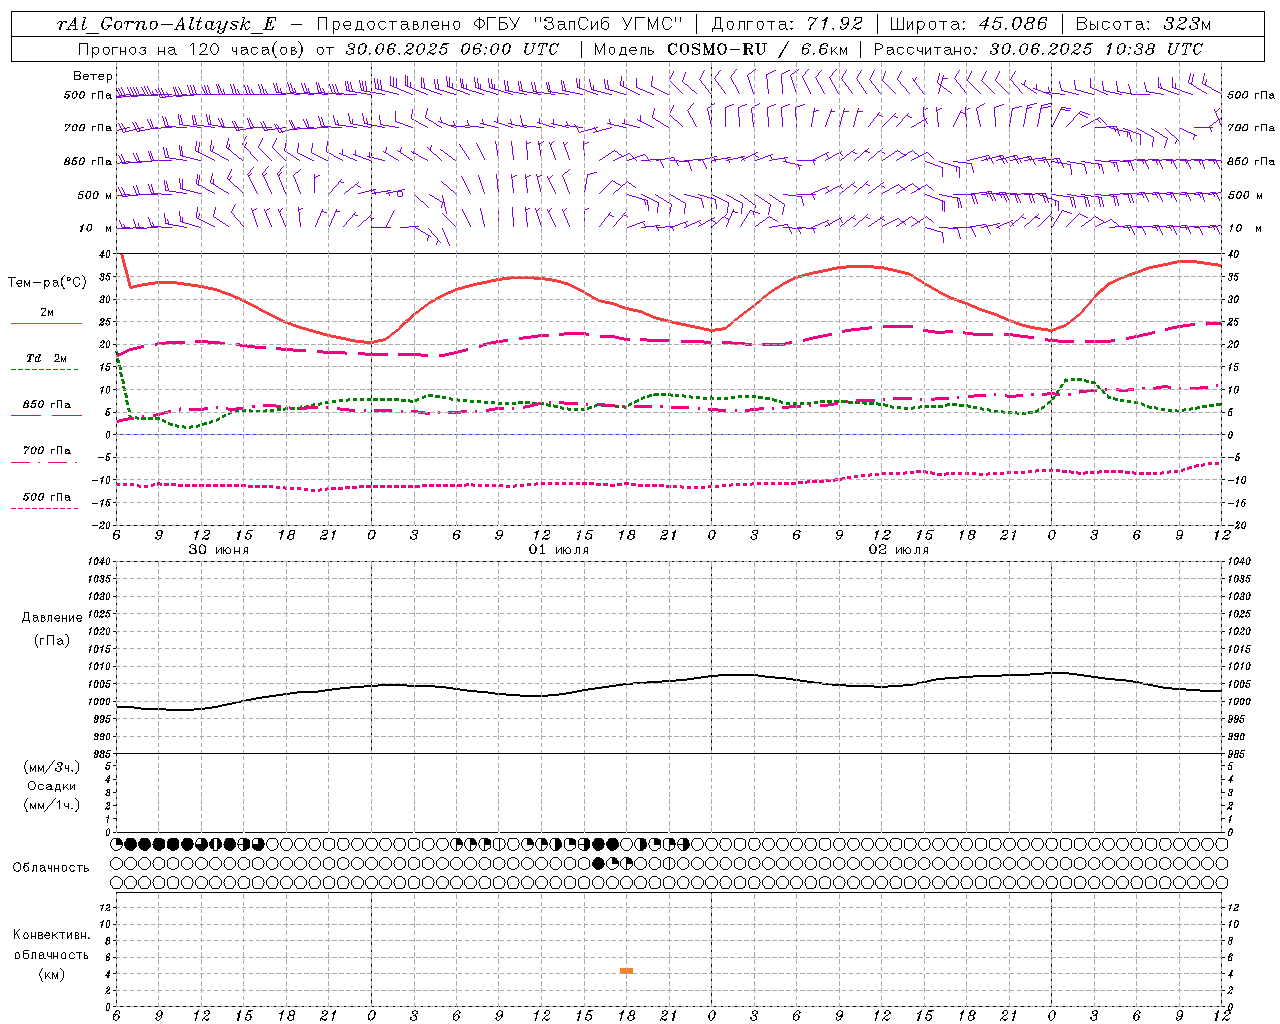Click the Ветер panel label
This screenshot has height=1024, width=1280.
pyautogui.click(x=92, y=76)
